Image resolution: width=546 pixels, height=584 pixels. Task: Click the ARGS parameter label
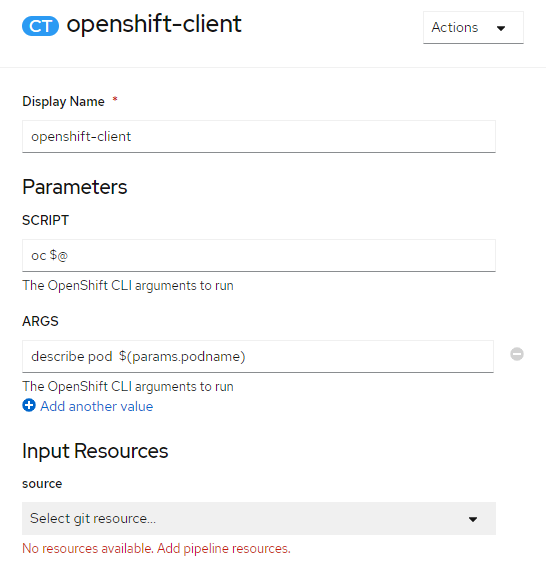coord(40,321)
